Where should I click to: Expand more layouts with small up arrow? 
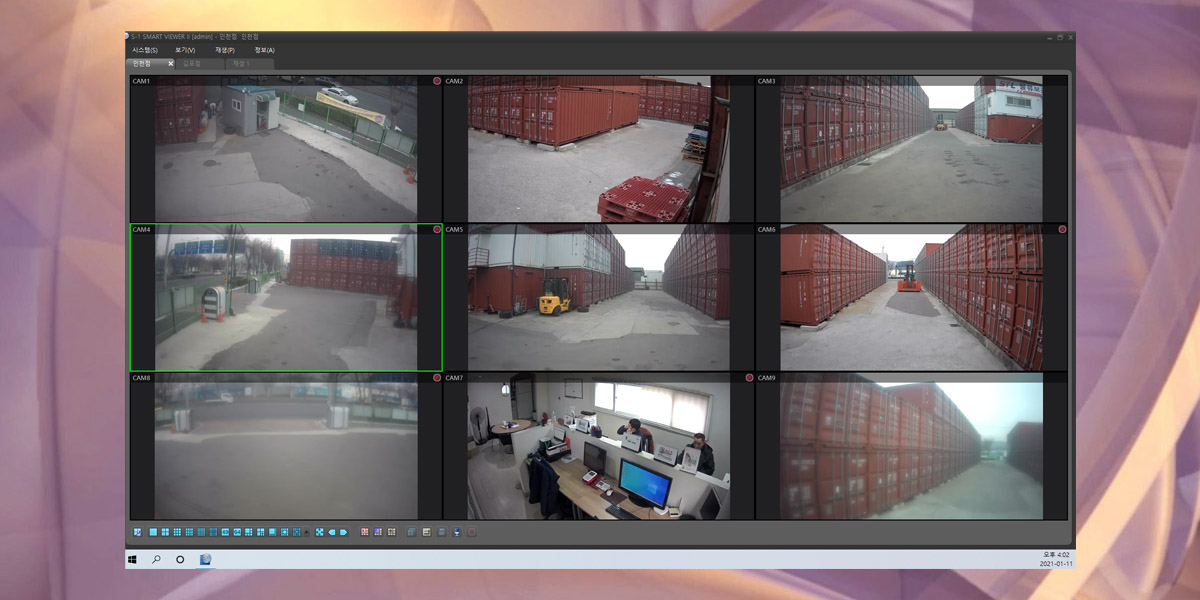coord(308,532)
